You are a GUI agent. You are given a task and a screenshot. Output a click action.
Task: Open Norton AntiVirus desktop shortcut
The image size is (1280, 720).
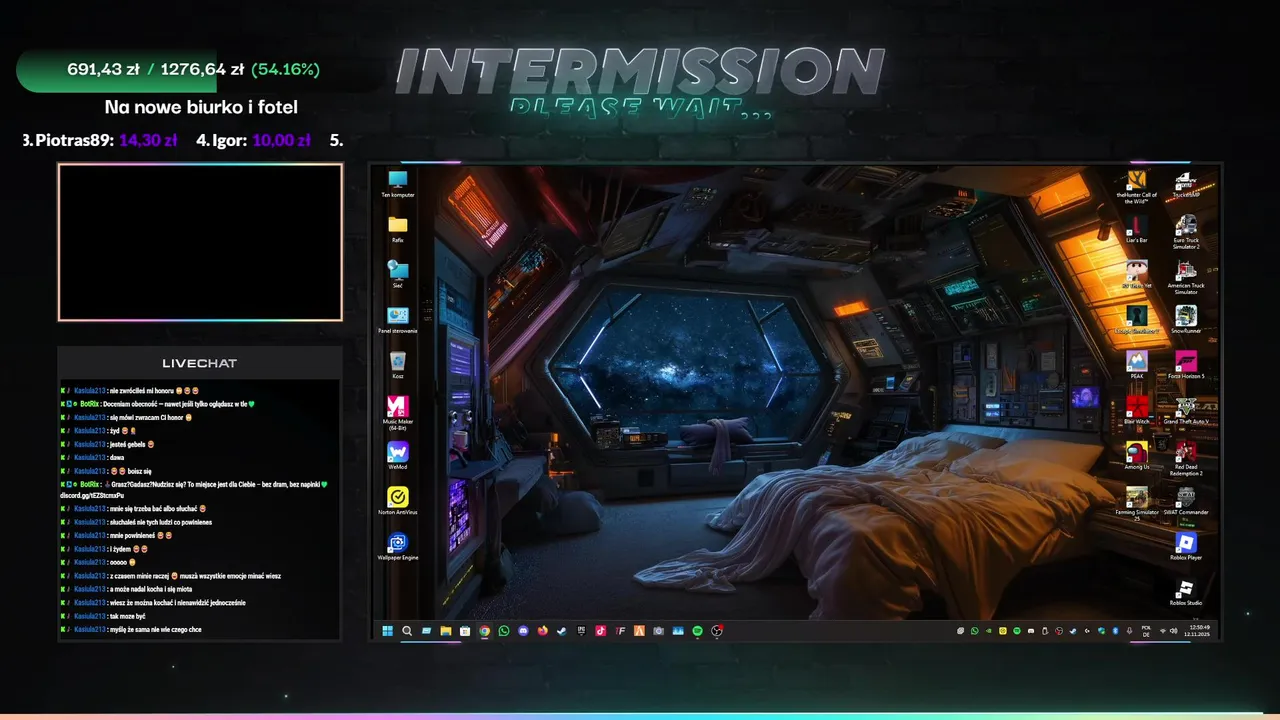click(398, 501)
